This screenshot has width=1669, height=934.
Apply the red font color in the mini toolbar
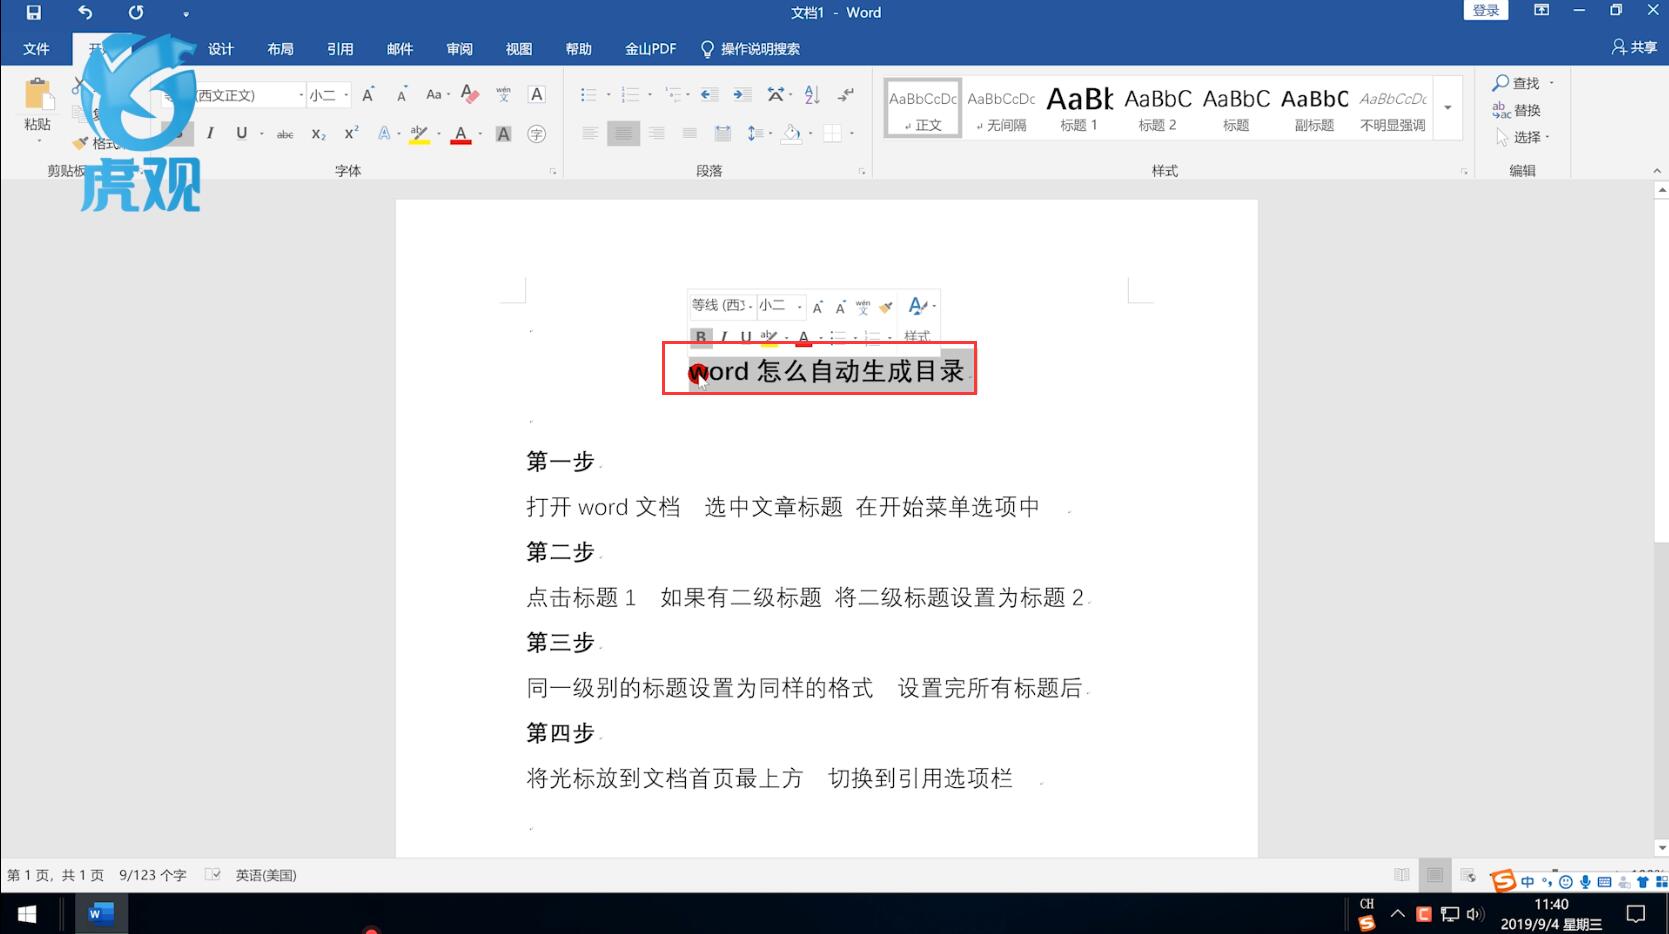(x=803, y=338)
